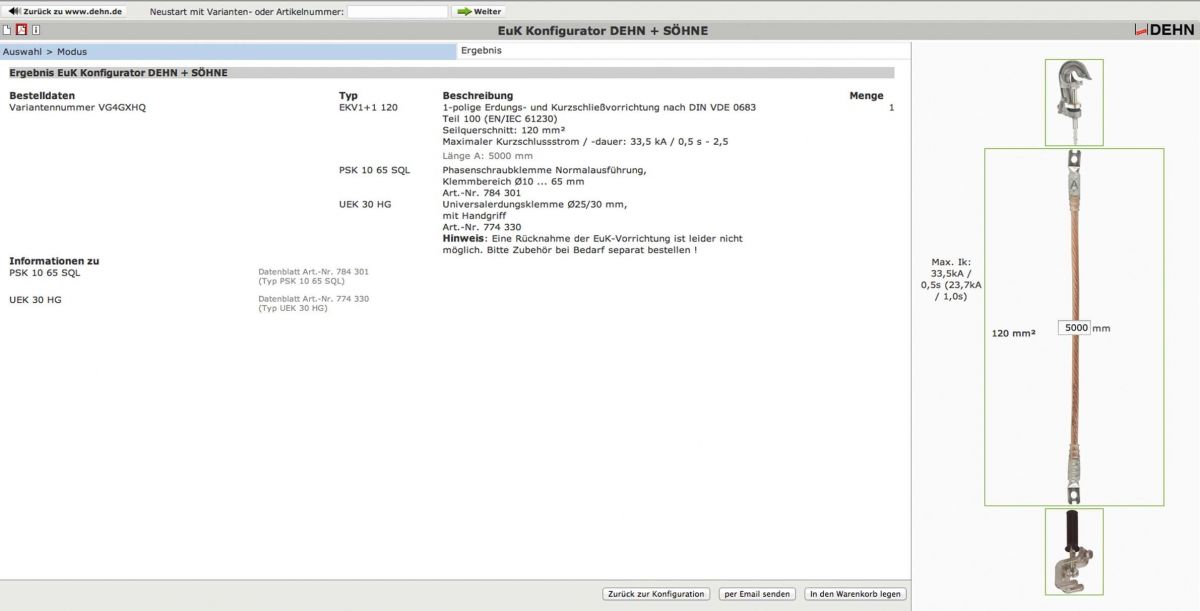Open the Ergebnis tab

[x=482, y=50]
